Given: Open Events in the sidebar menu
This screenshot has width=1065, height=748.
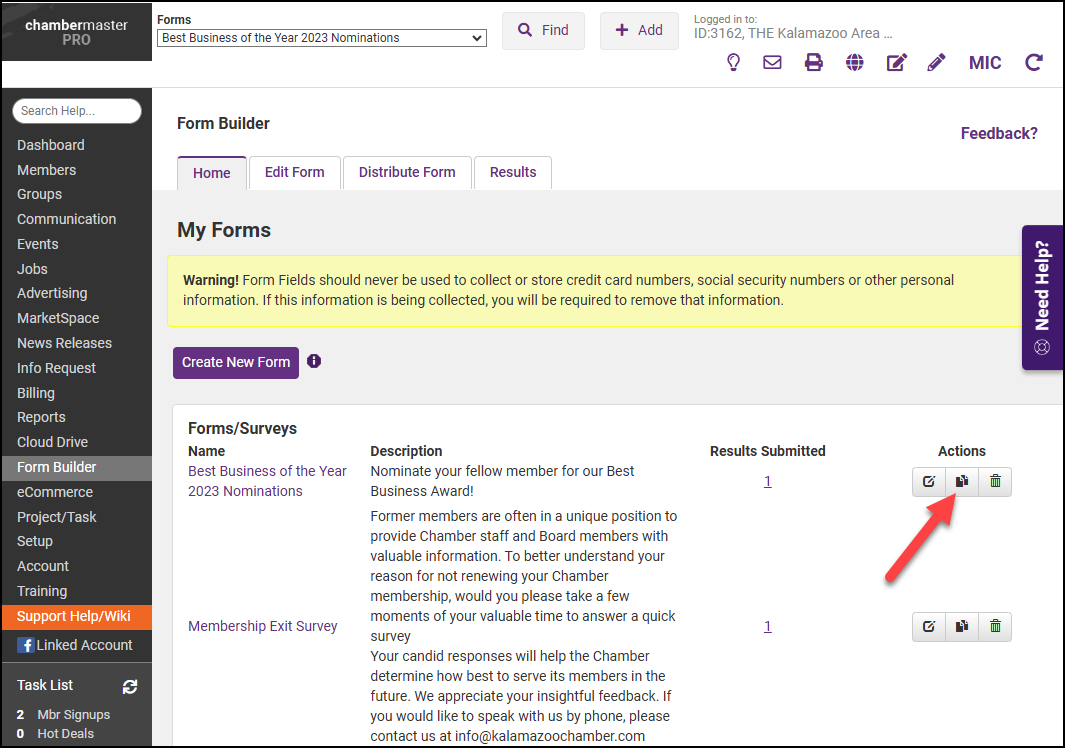Looking at the screenshot, I should (x=38, y=244).
